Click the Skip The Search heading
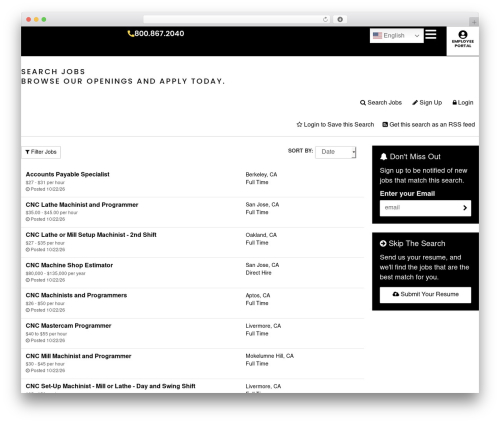 pyautogui.click(x=417, y=244)
